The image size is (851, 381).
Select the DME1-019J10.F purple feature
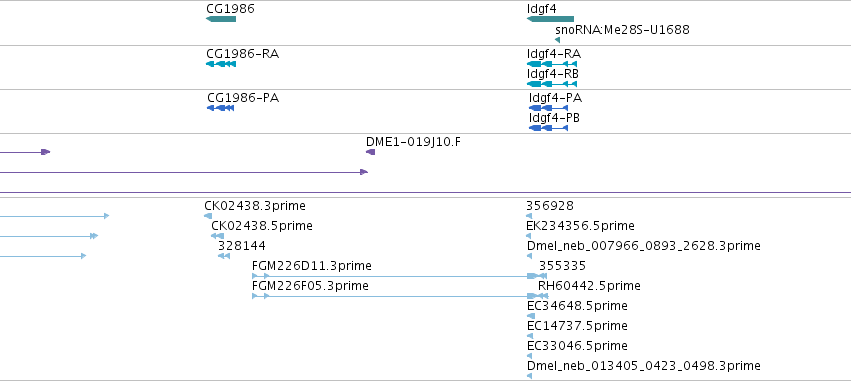371,152
